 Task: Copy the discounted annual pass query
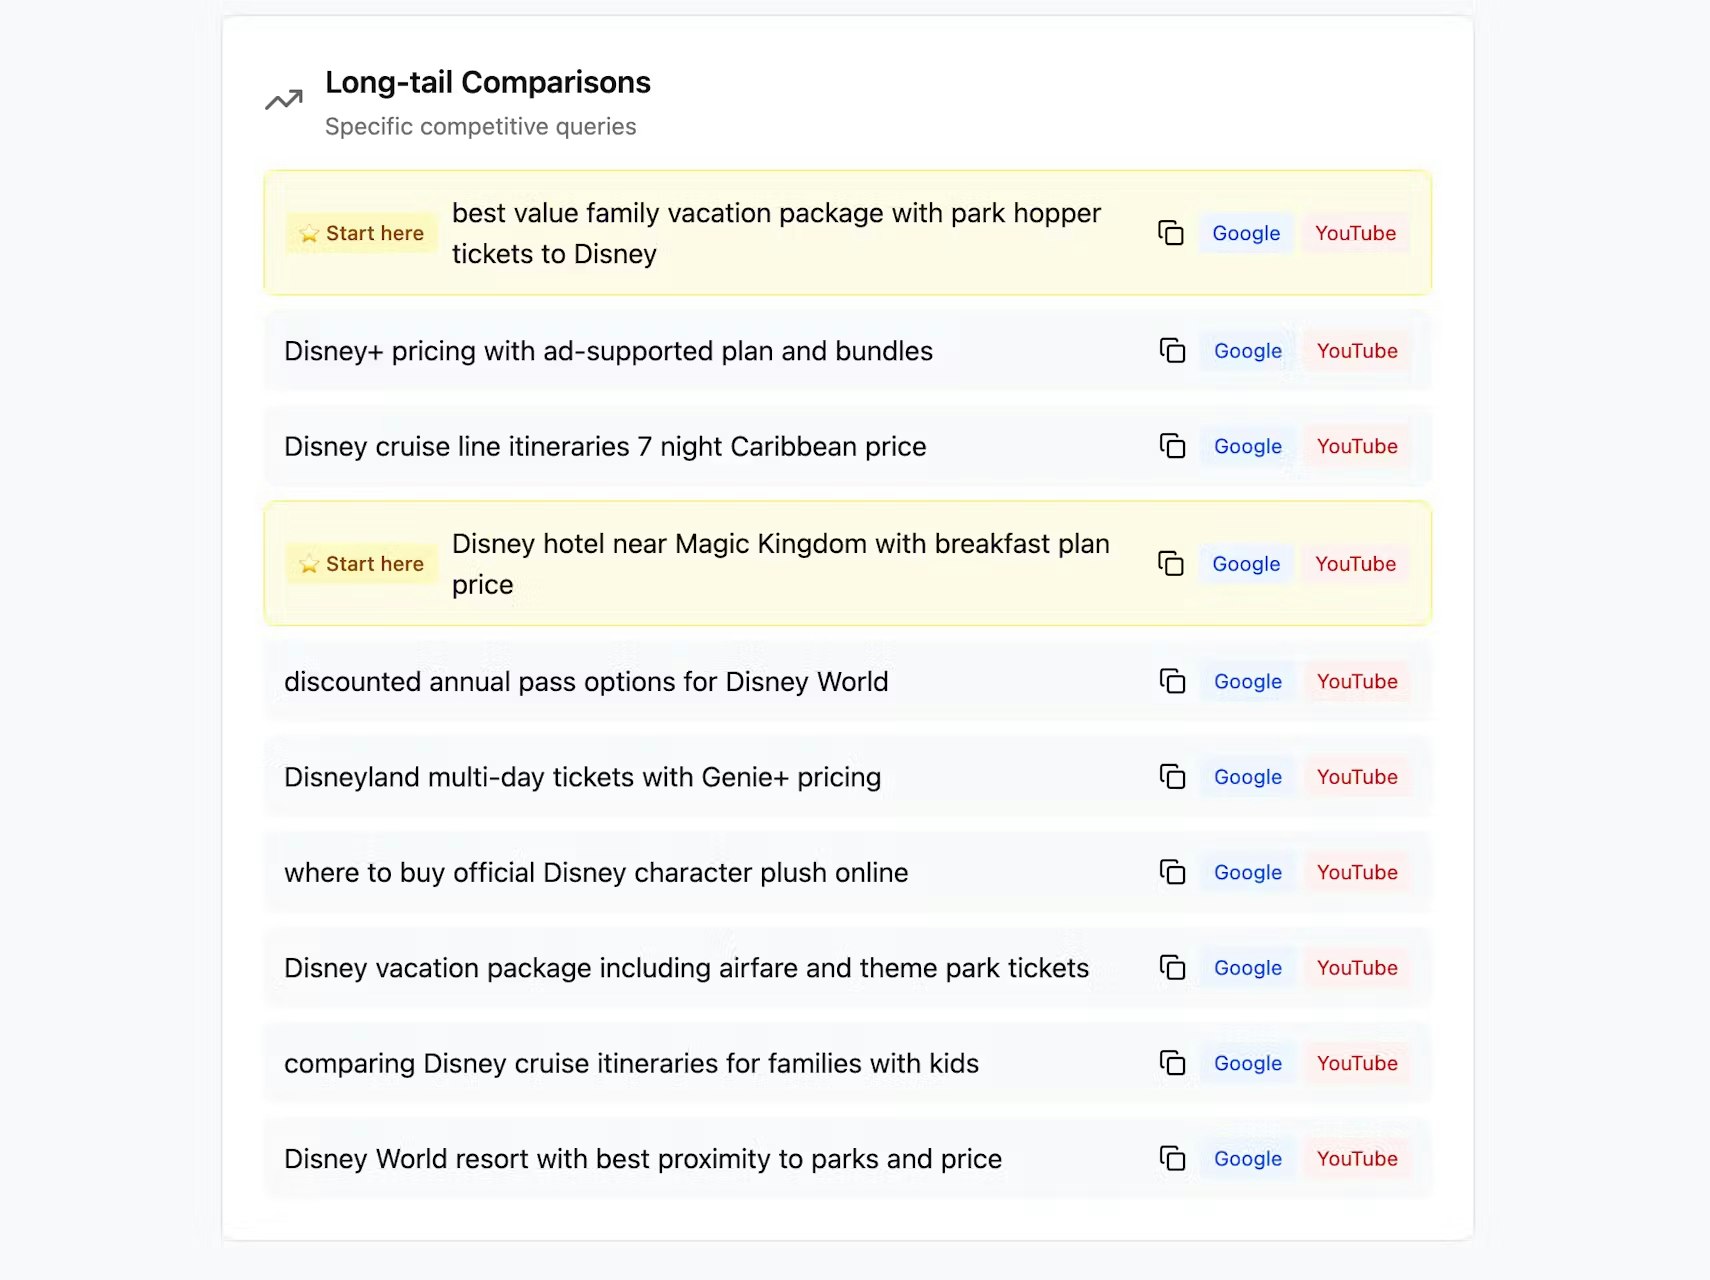tap(1171, 681)
